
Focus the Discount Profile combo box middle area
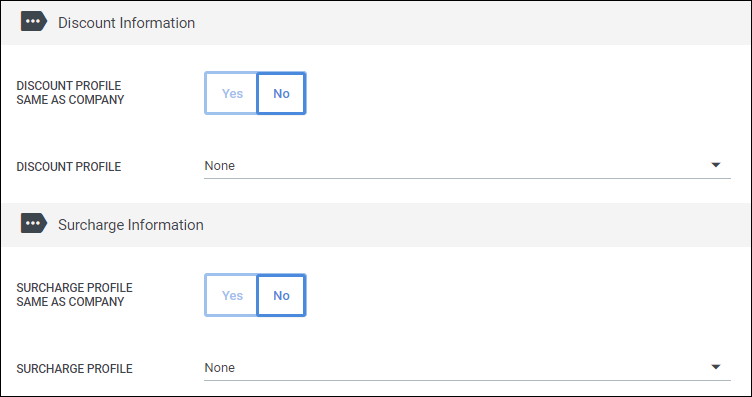click(x=468, y=166)
